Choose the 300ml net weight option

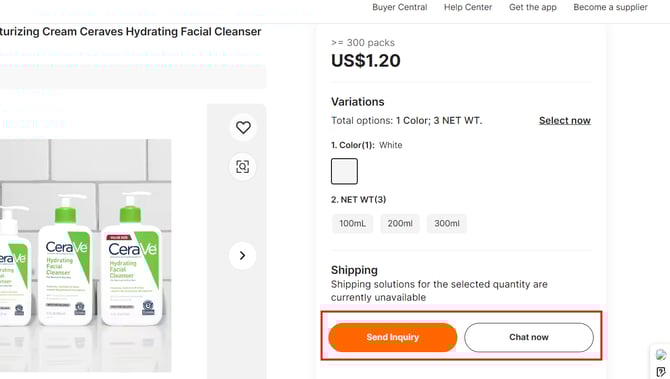[447, 223]
